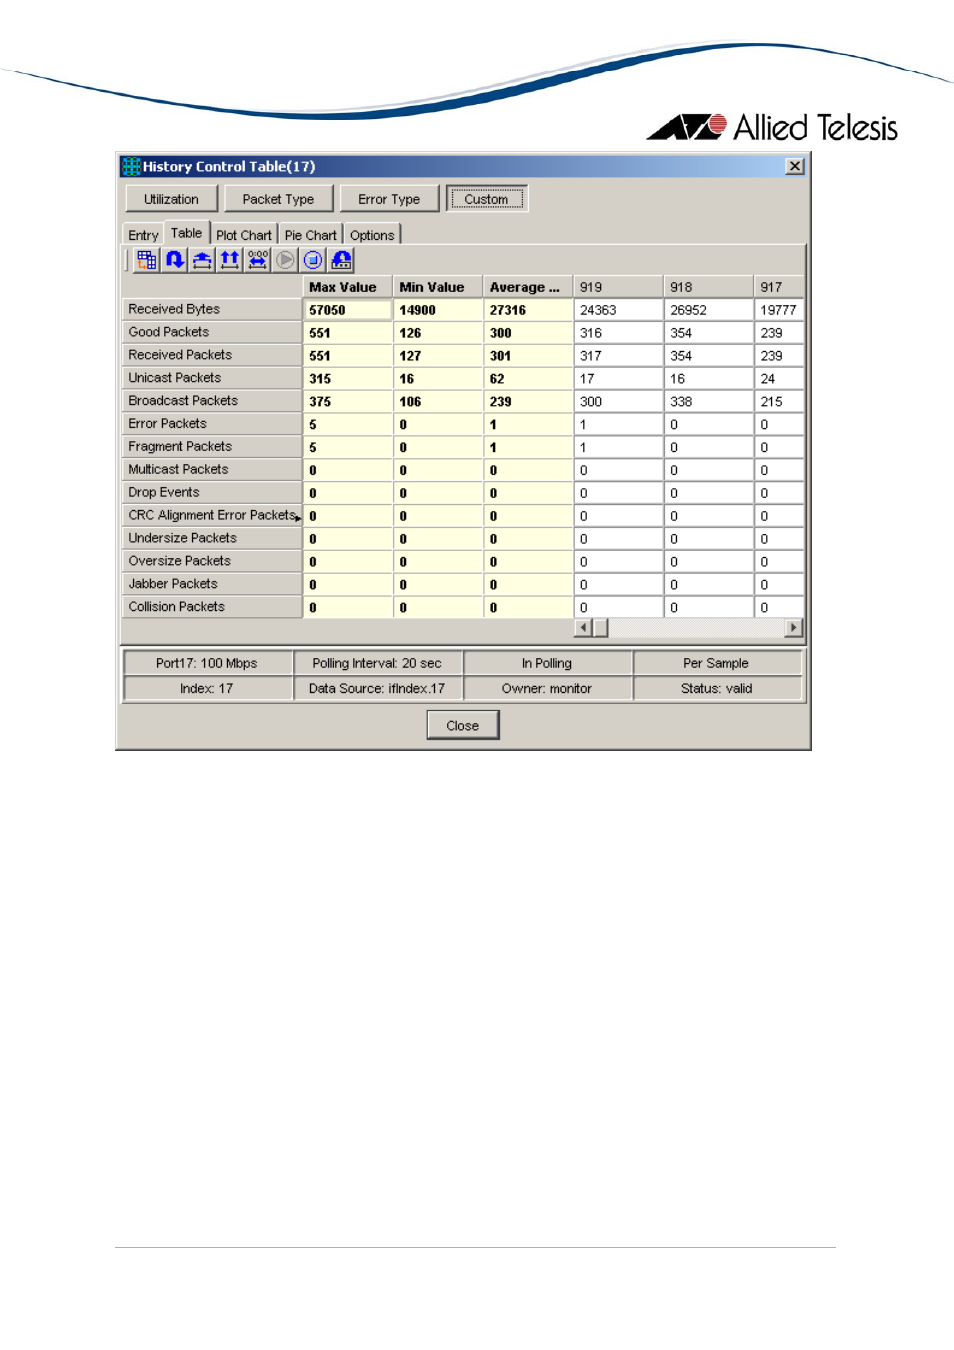Click the Max Value column header

point(347,287)
